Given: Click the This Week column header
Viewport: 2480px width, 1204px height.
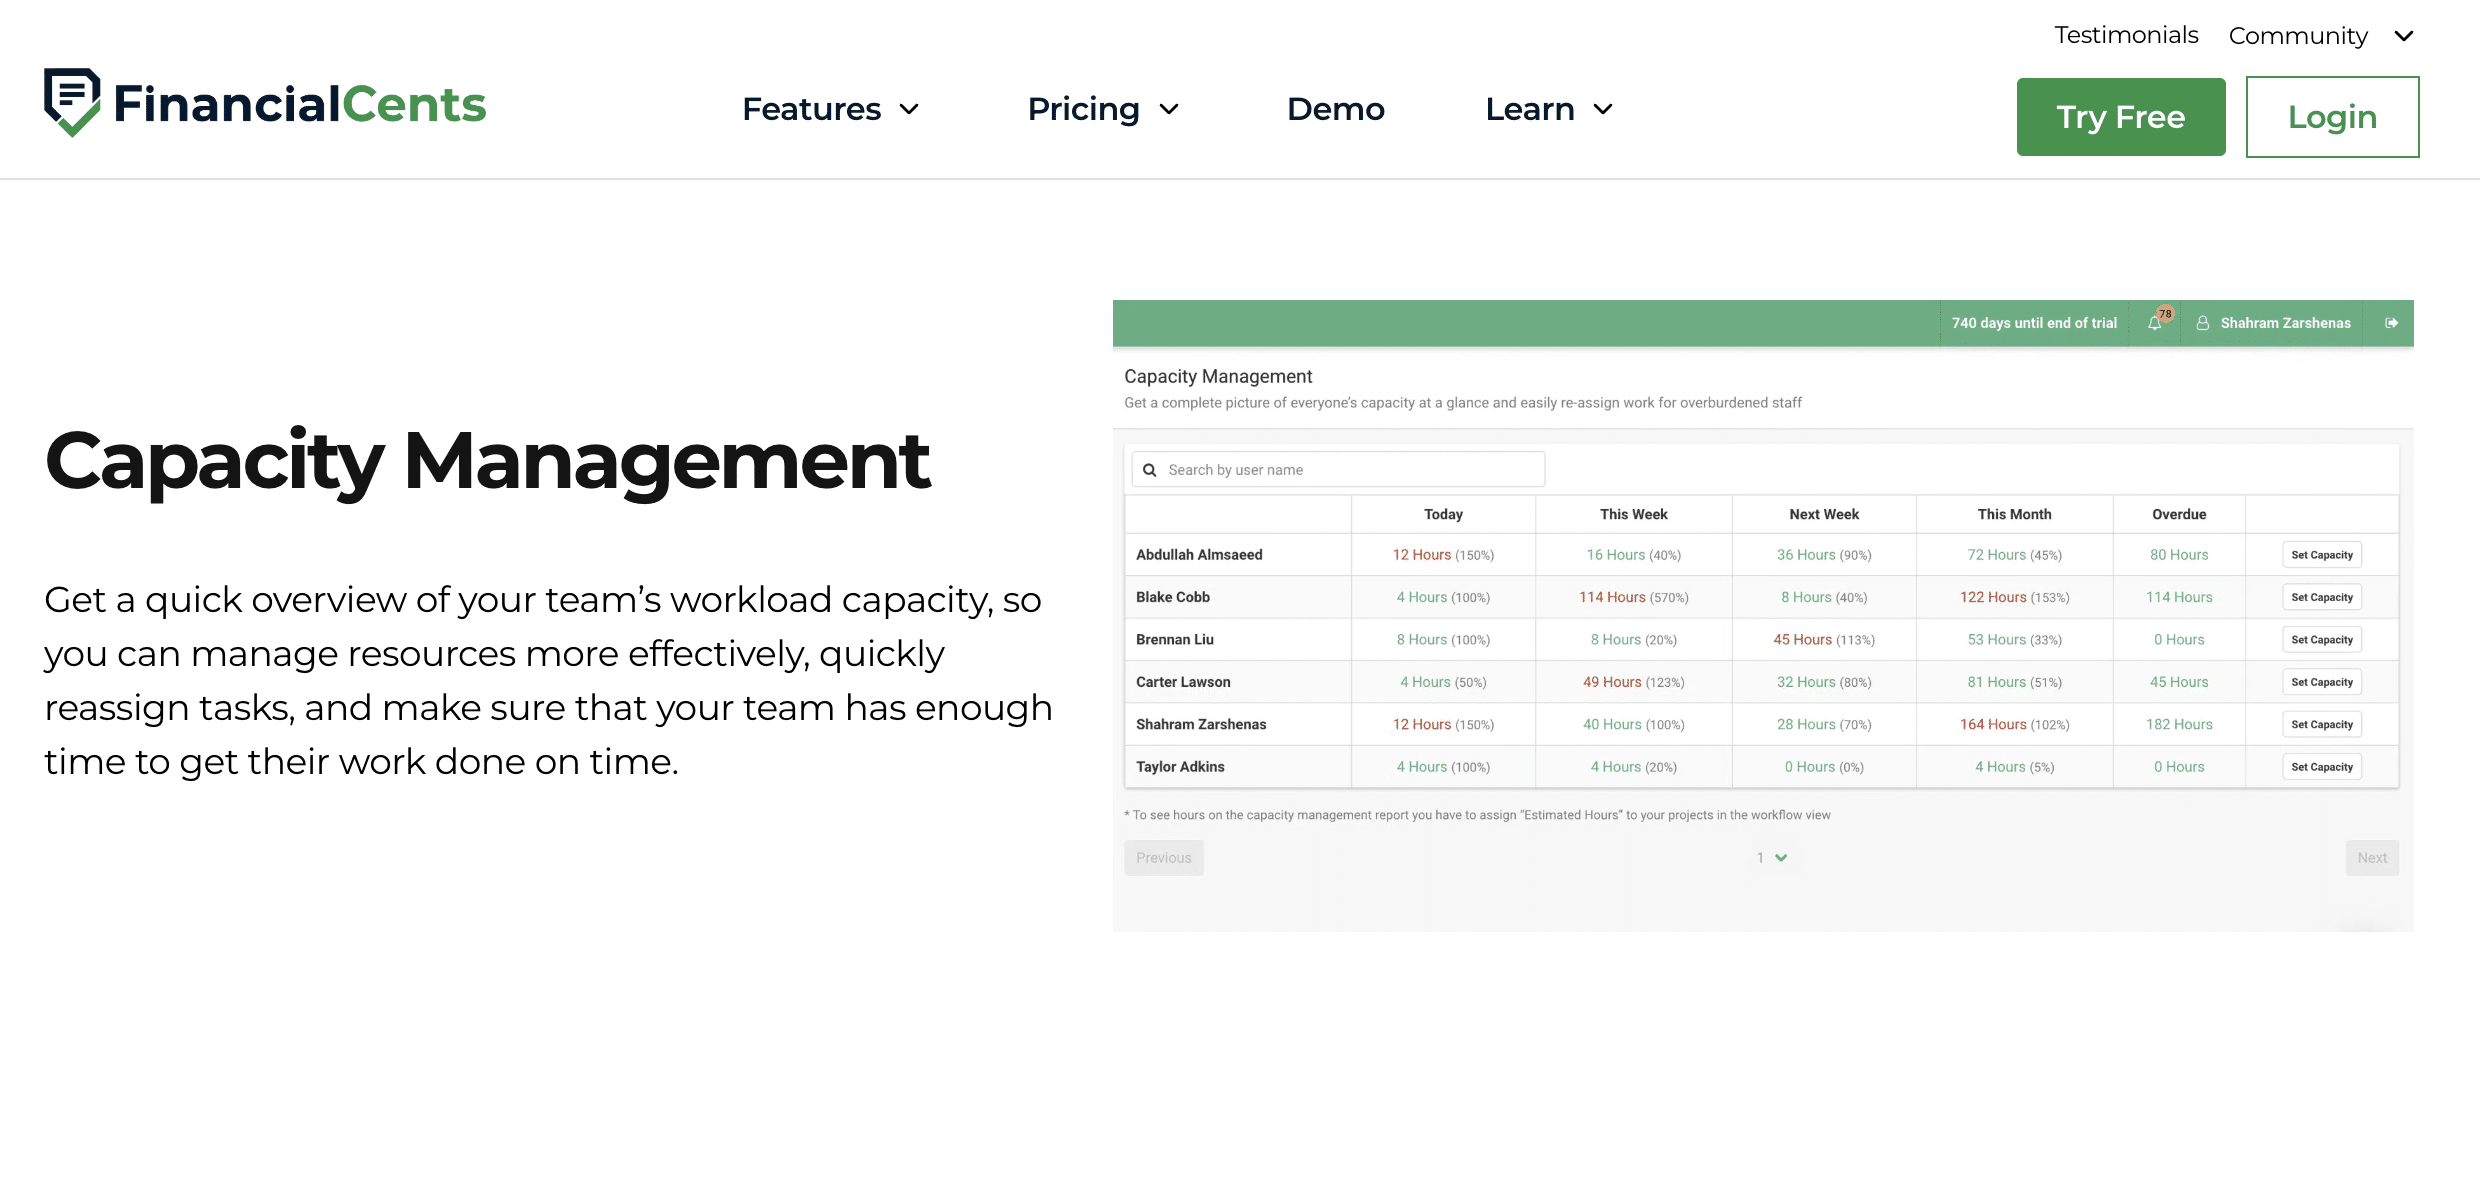Looking at the screenshot, I should 1633,514.
